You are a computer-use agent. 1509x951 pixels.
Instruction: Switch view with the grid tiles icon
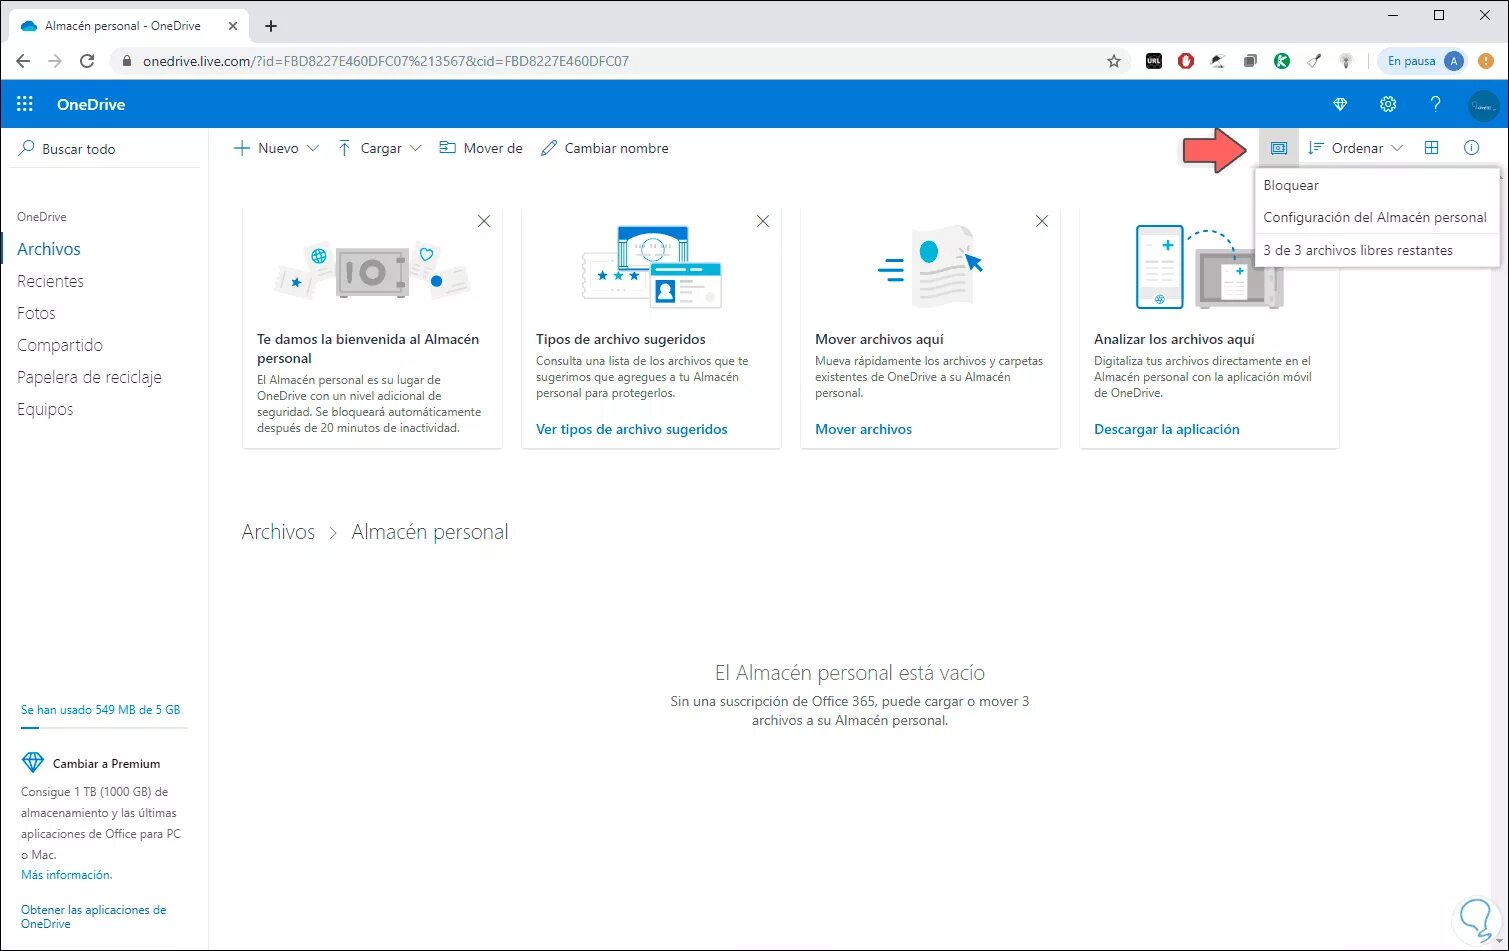tap(1431, 148)
